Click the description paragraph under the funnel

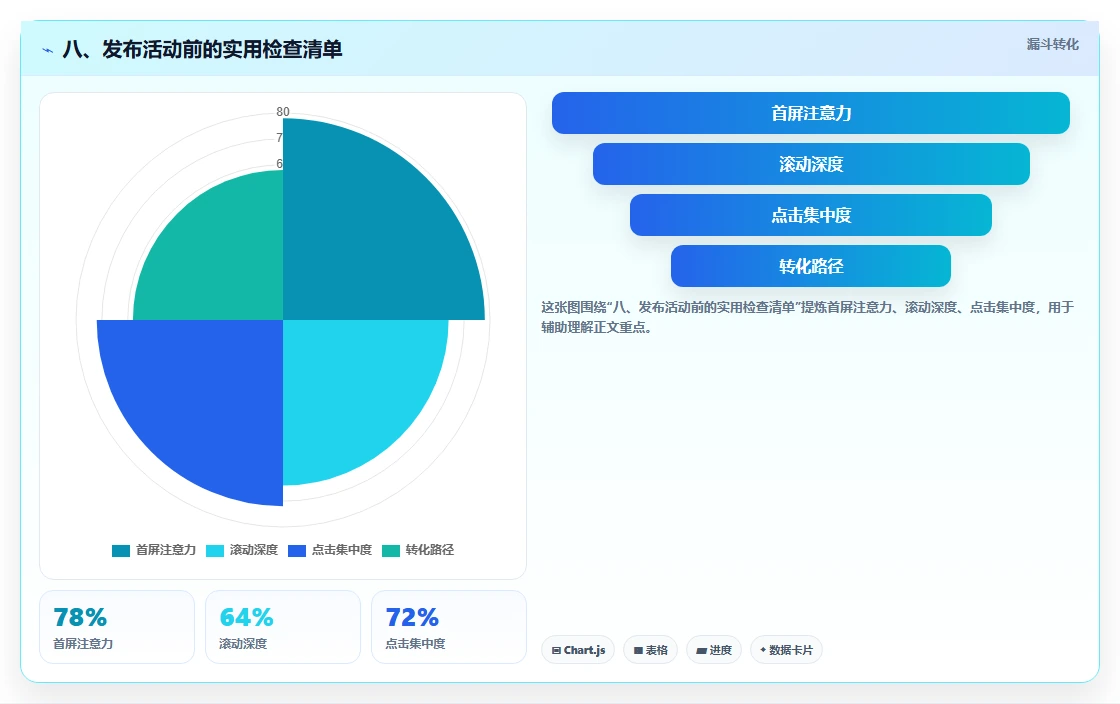[x=807, y=317]
